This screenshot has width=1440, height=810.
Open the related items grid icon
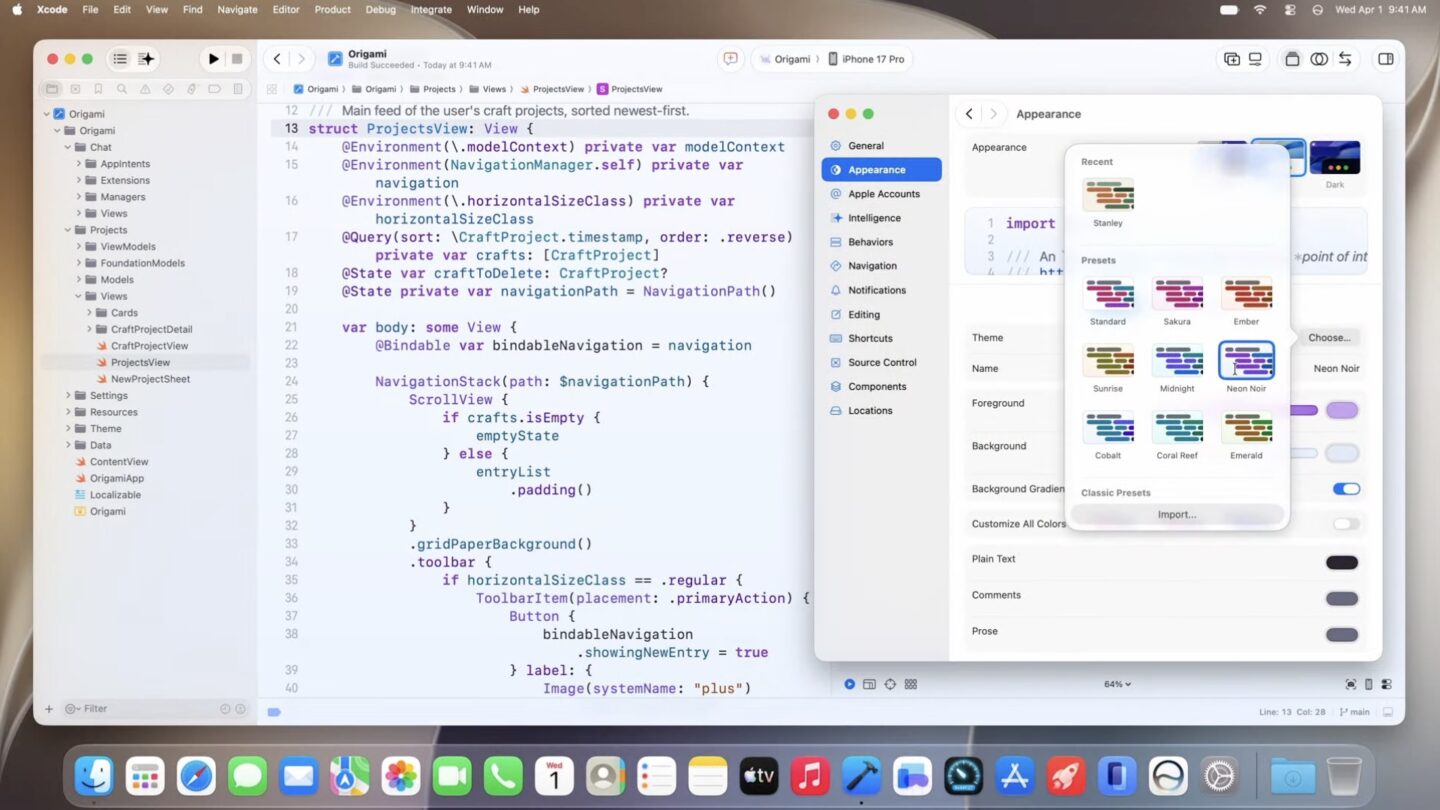[x=272, y=89]
